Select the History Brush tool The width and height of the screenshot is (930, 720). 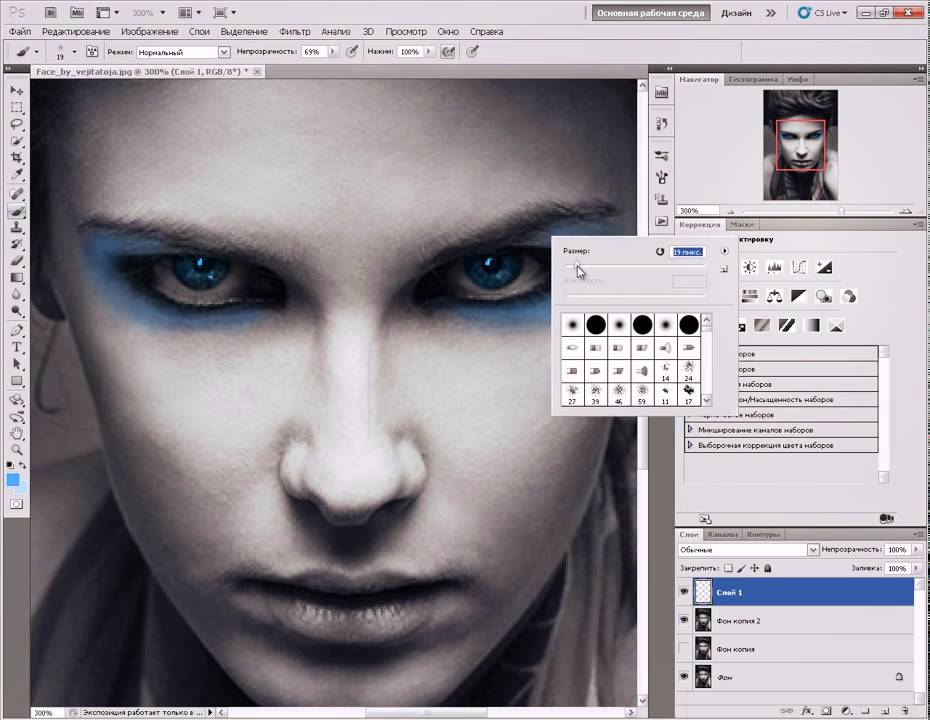click(17, 244)
